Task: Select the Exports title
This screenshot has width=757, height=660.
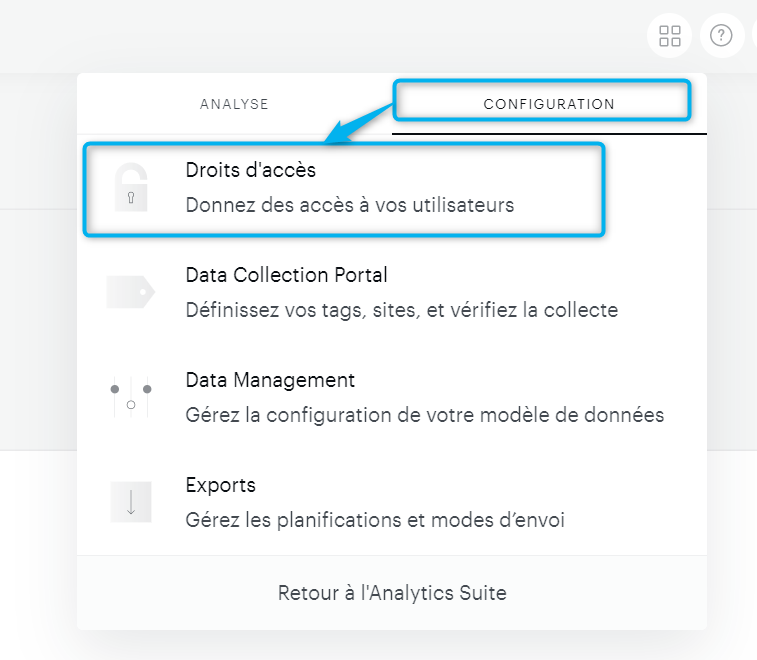Action: (x=221, y=485)
